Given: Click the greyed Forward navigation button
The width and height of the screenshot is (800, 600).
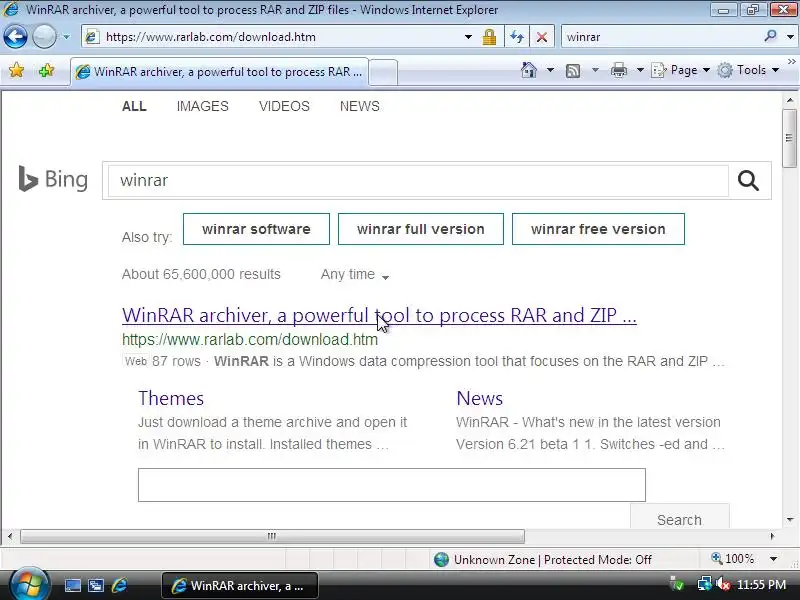Looking at the screenshot, I should tap(44, 37).
